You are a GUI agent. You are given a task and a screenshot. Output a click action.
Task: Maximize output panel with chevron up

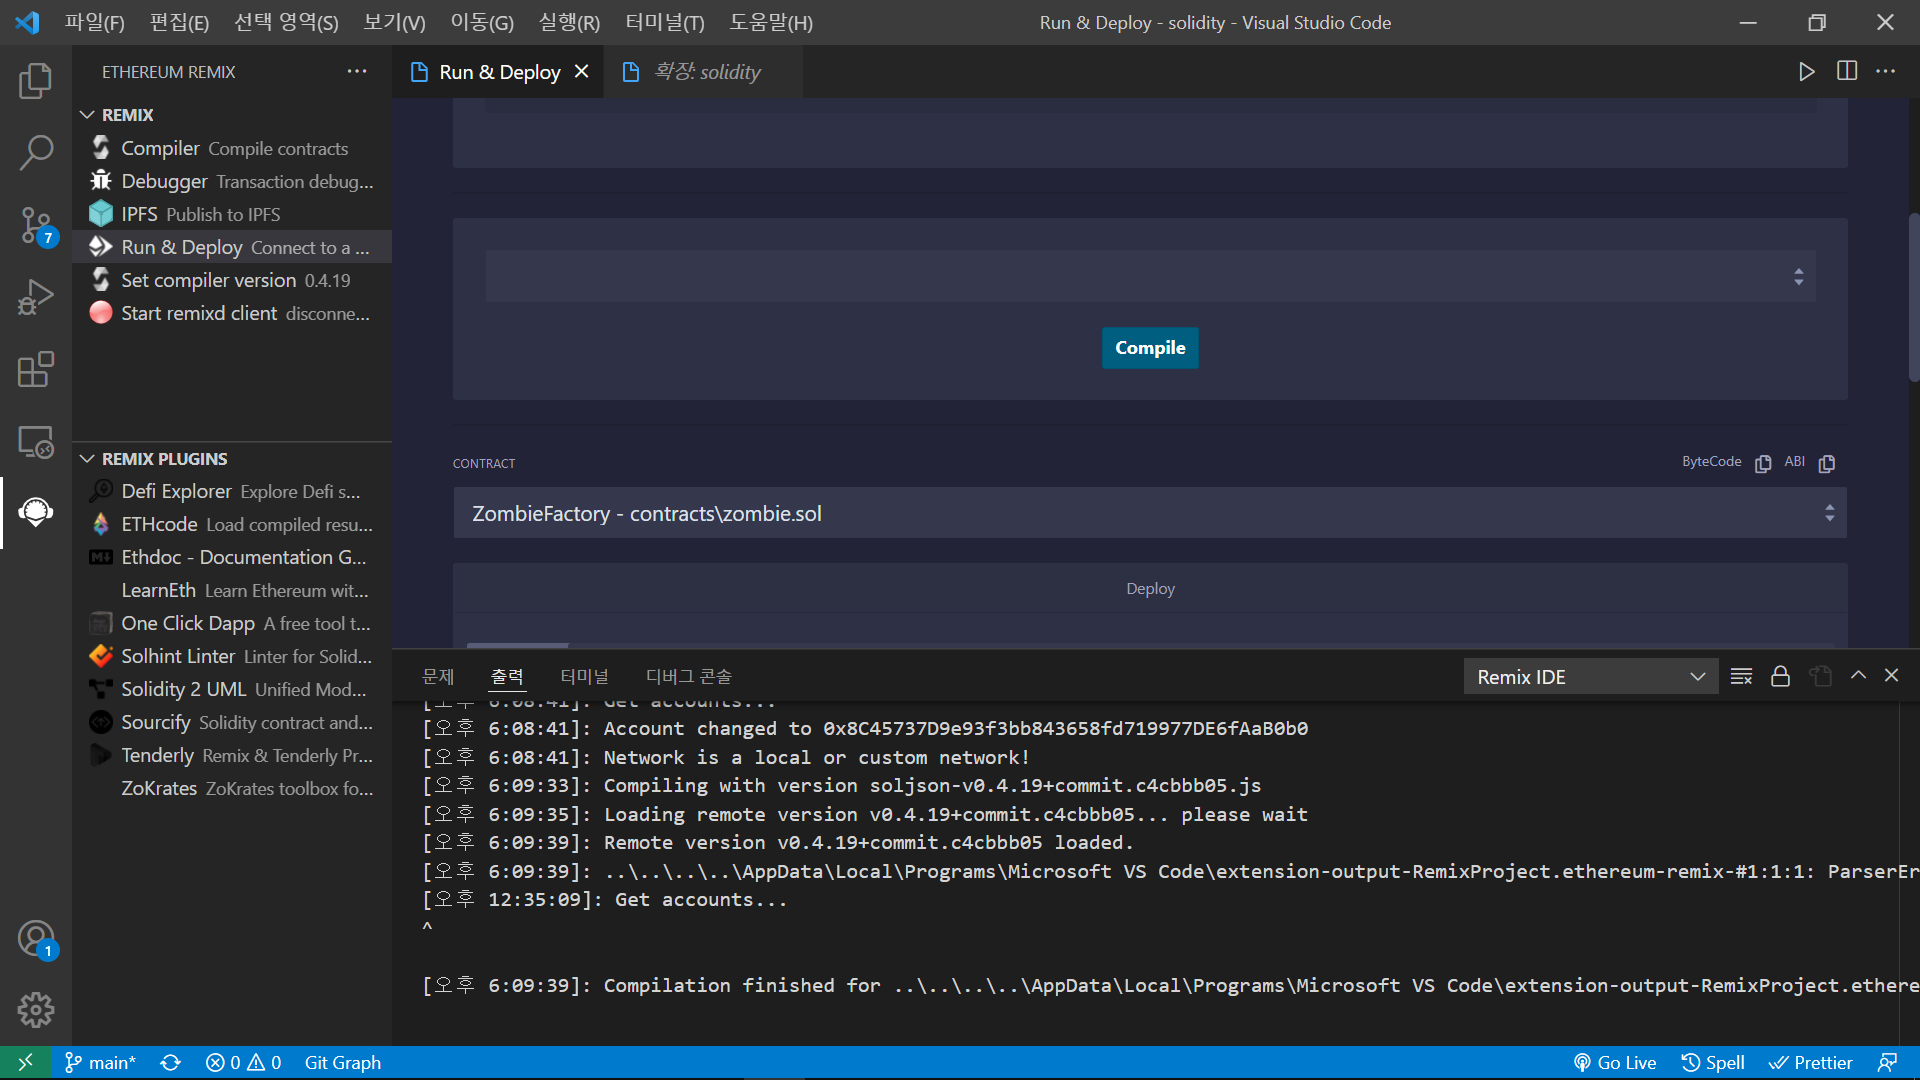point(1858,676)
